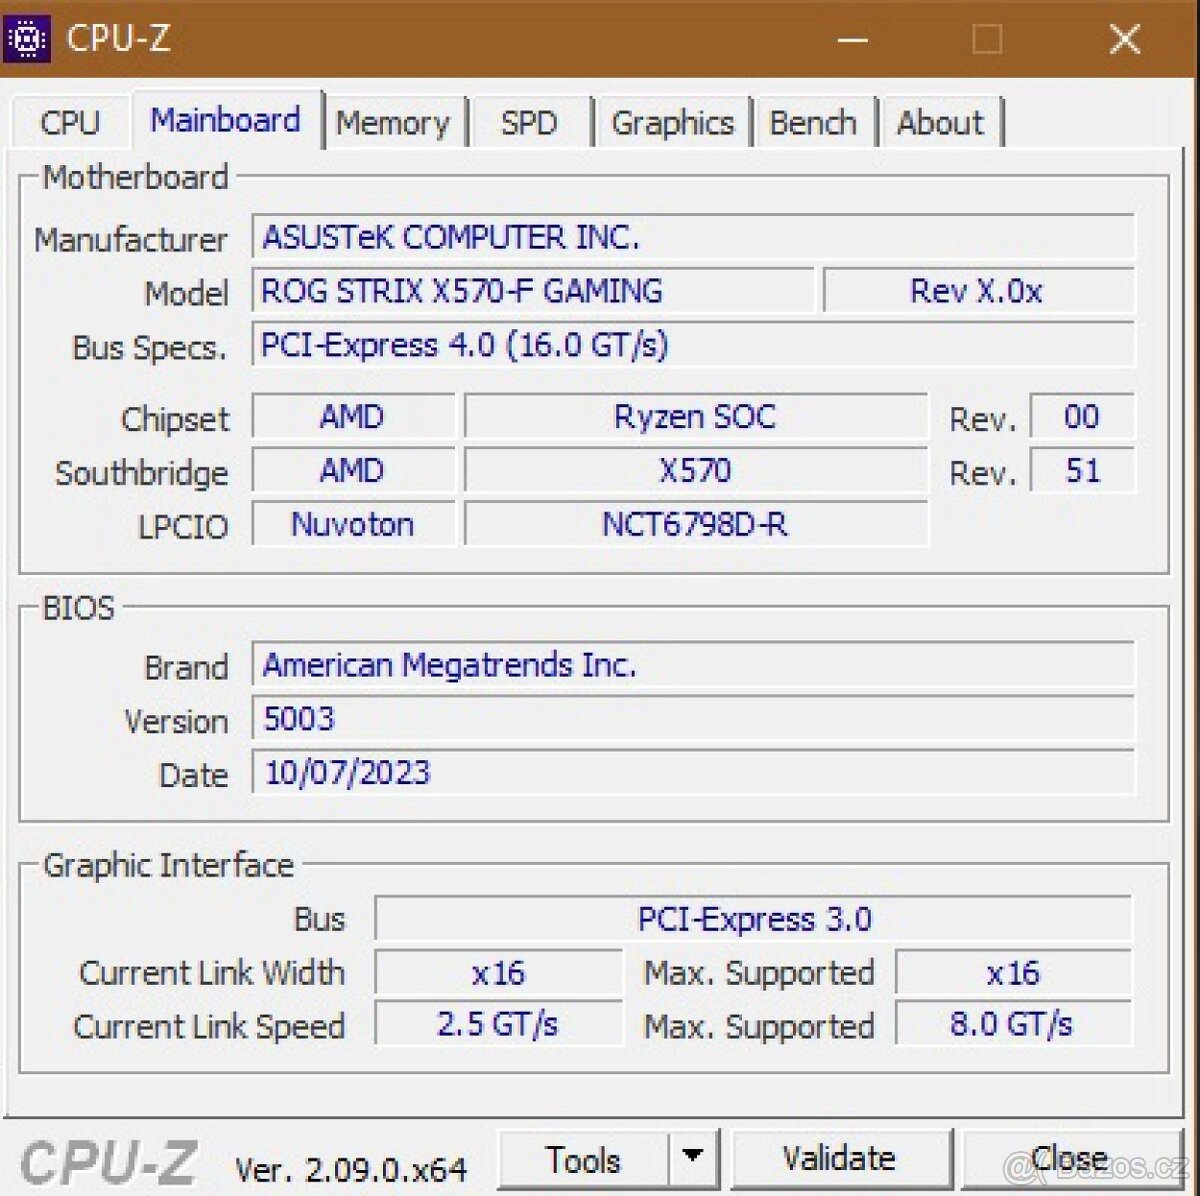Click the southbridge revision 51 field
1200x1196 pixels.
point(1082,470)
